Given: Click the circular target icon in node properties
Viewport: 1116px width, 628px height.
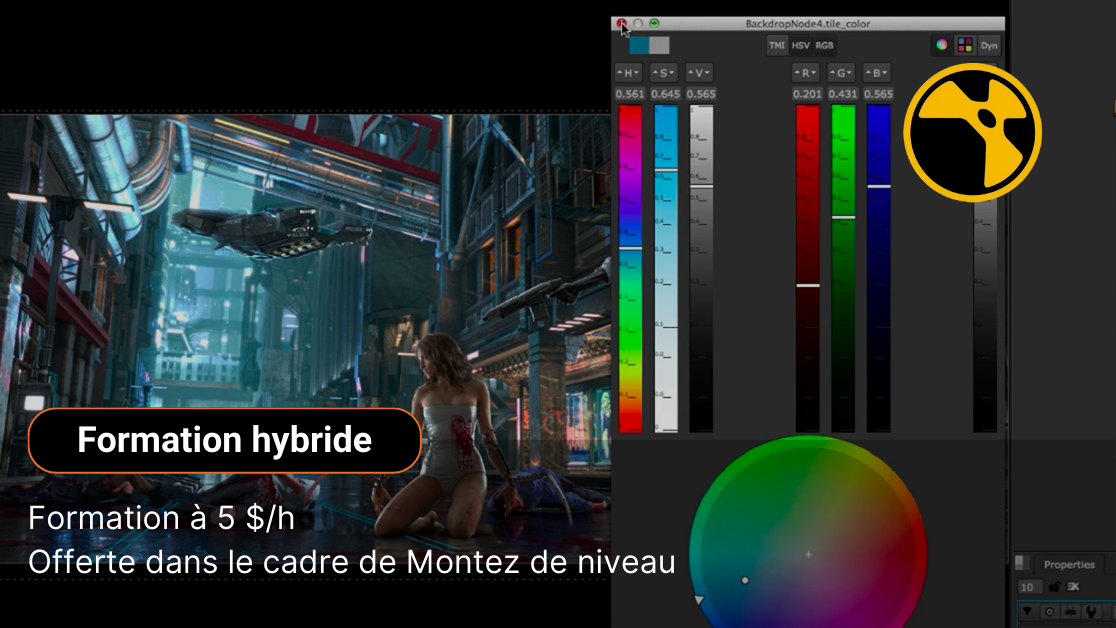Looking at the screenshot, I should pyautogui.click(x=1050, y=612).
